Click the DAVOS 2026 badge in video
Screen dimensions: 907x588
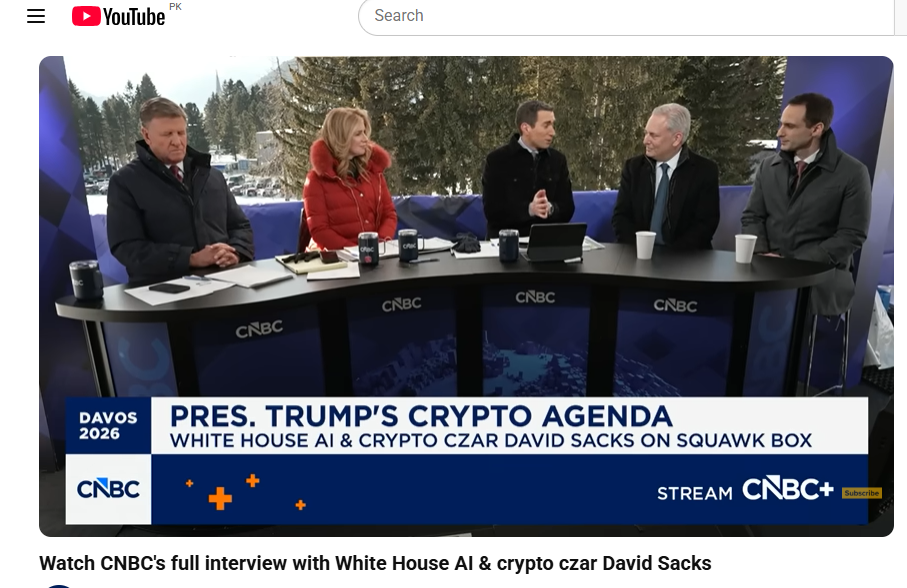[108, 426]
